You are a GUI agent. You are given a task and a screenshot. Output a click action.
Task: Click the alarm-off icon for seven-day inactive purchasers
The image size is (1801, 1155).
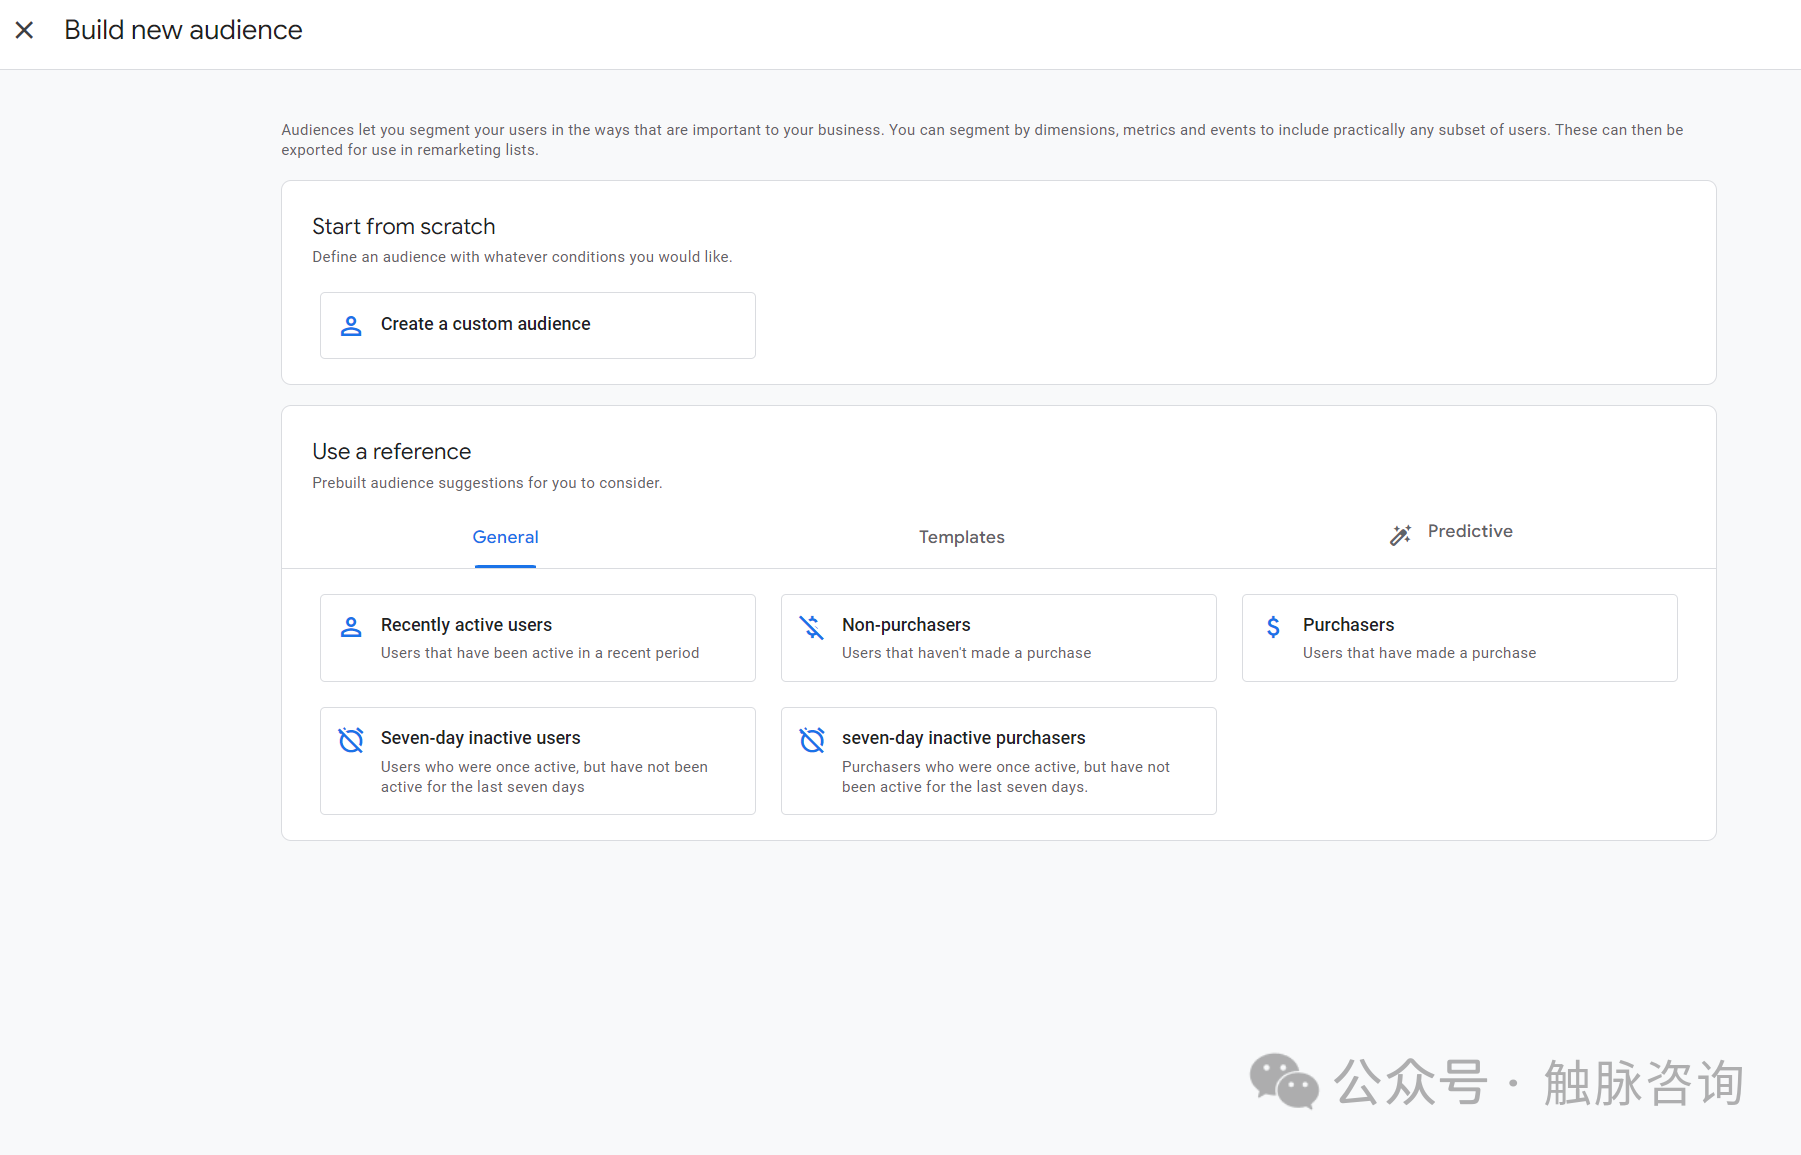(x=812, y=740)
